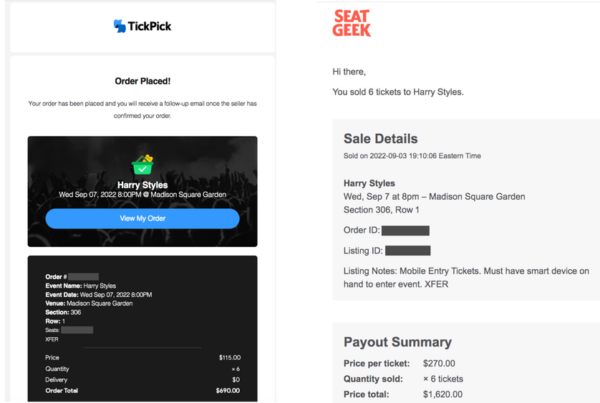Click the Harry Styles event banner title
Viewport: 600px width, 403px height.
141,186
